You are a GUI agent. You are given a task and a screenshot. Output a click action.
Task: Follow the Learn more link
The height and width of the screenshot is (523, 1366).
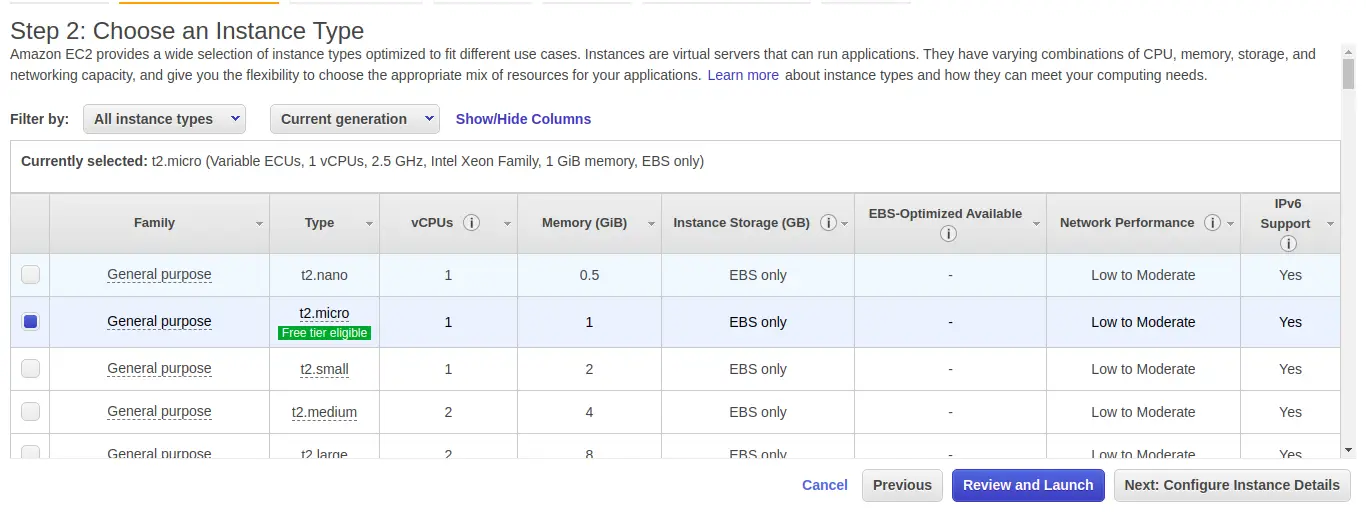click(743, 75)
